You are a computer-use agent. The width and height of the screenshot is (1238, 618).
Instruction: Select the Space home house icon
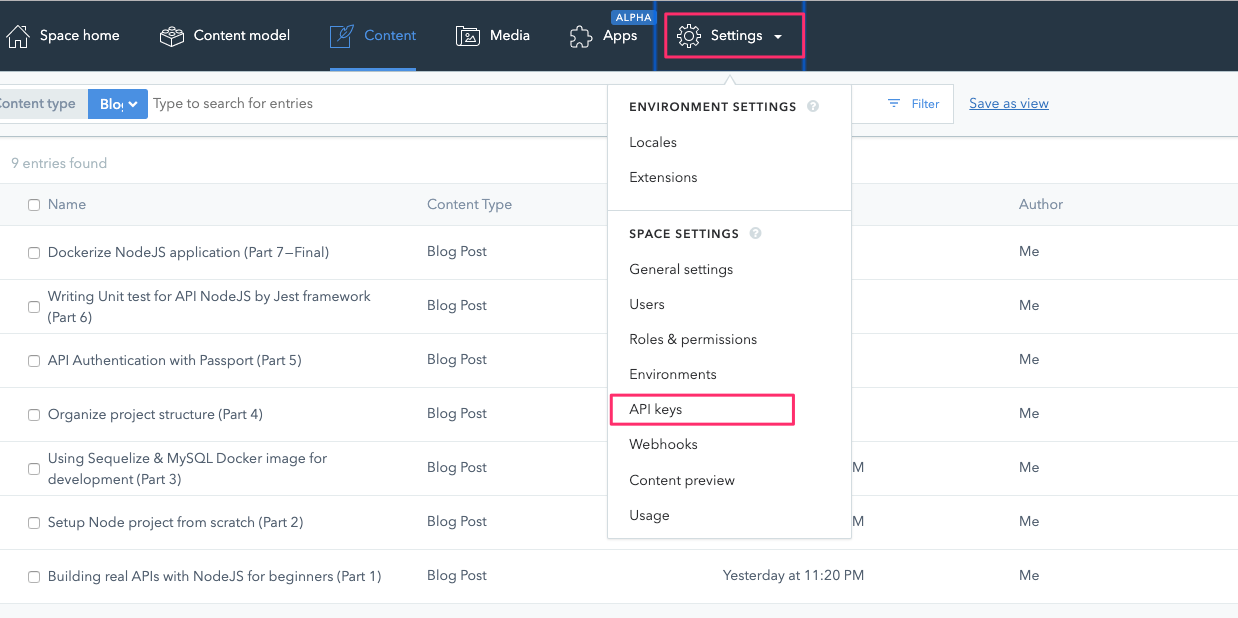point(17,35)
